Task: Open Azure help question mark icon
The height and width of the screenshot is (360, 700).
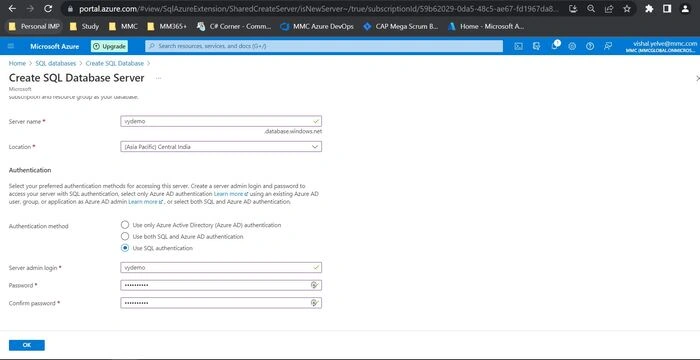Action: (590, 46)
